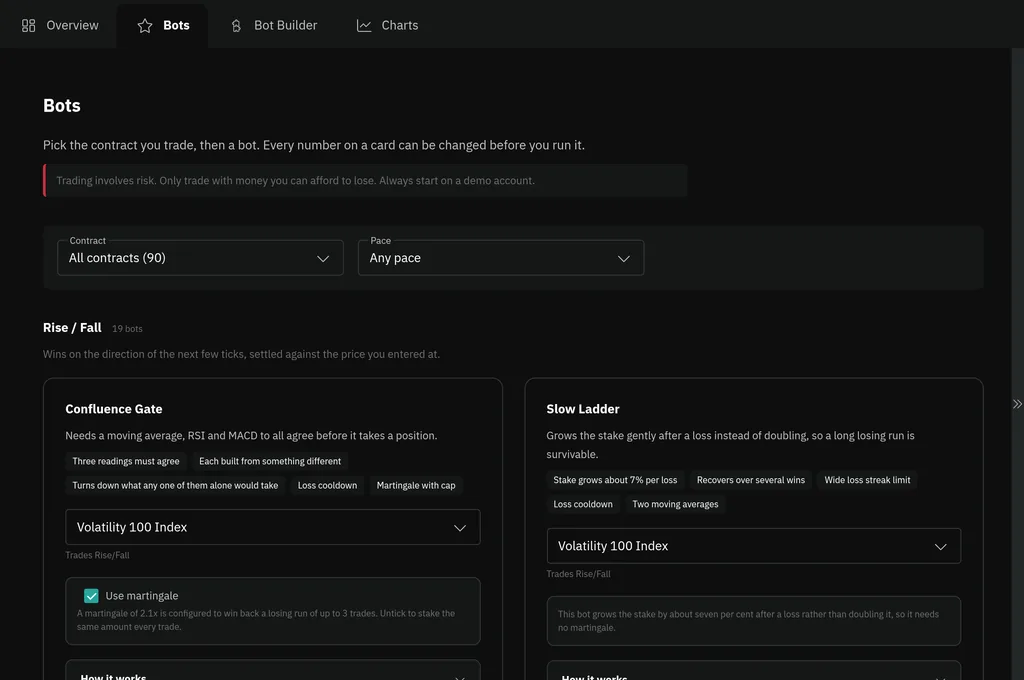
Task: Open the Contract dropdown showing All contracts (90)
Action: pyautogui.click(x=200, y=258)
